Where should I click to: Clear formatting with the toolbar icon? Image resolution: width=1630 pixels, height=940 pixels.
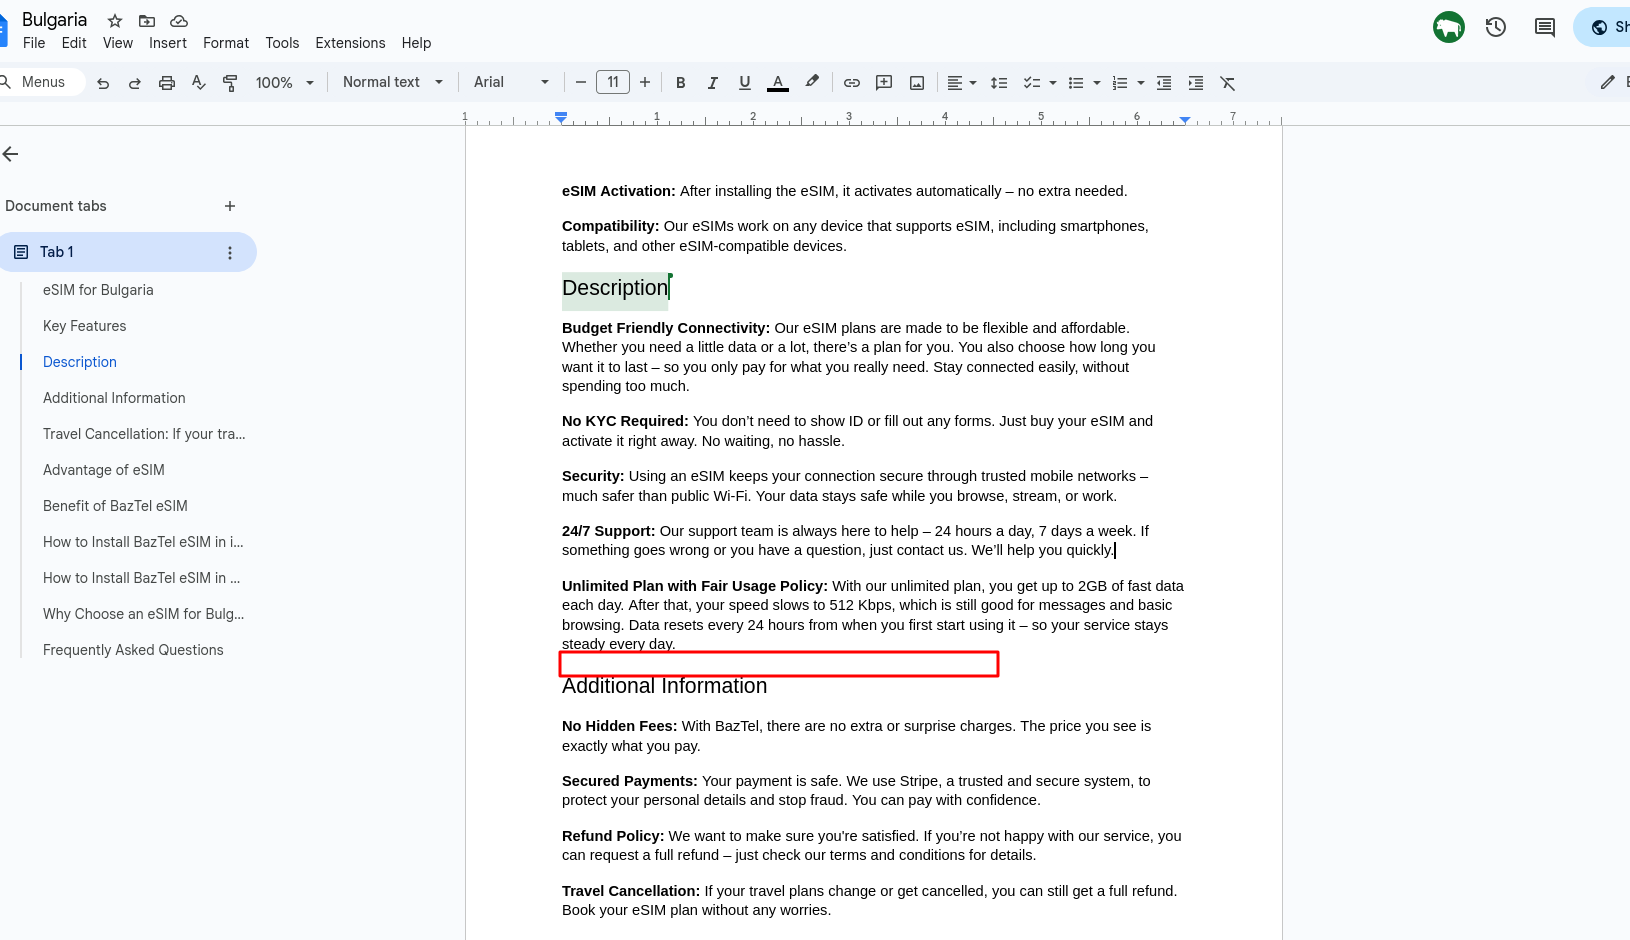point(1228,83)
